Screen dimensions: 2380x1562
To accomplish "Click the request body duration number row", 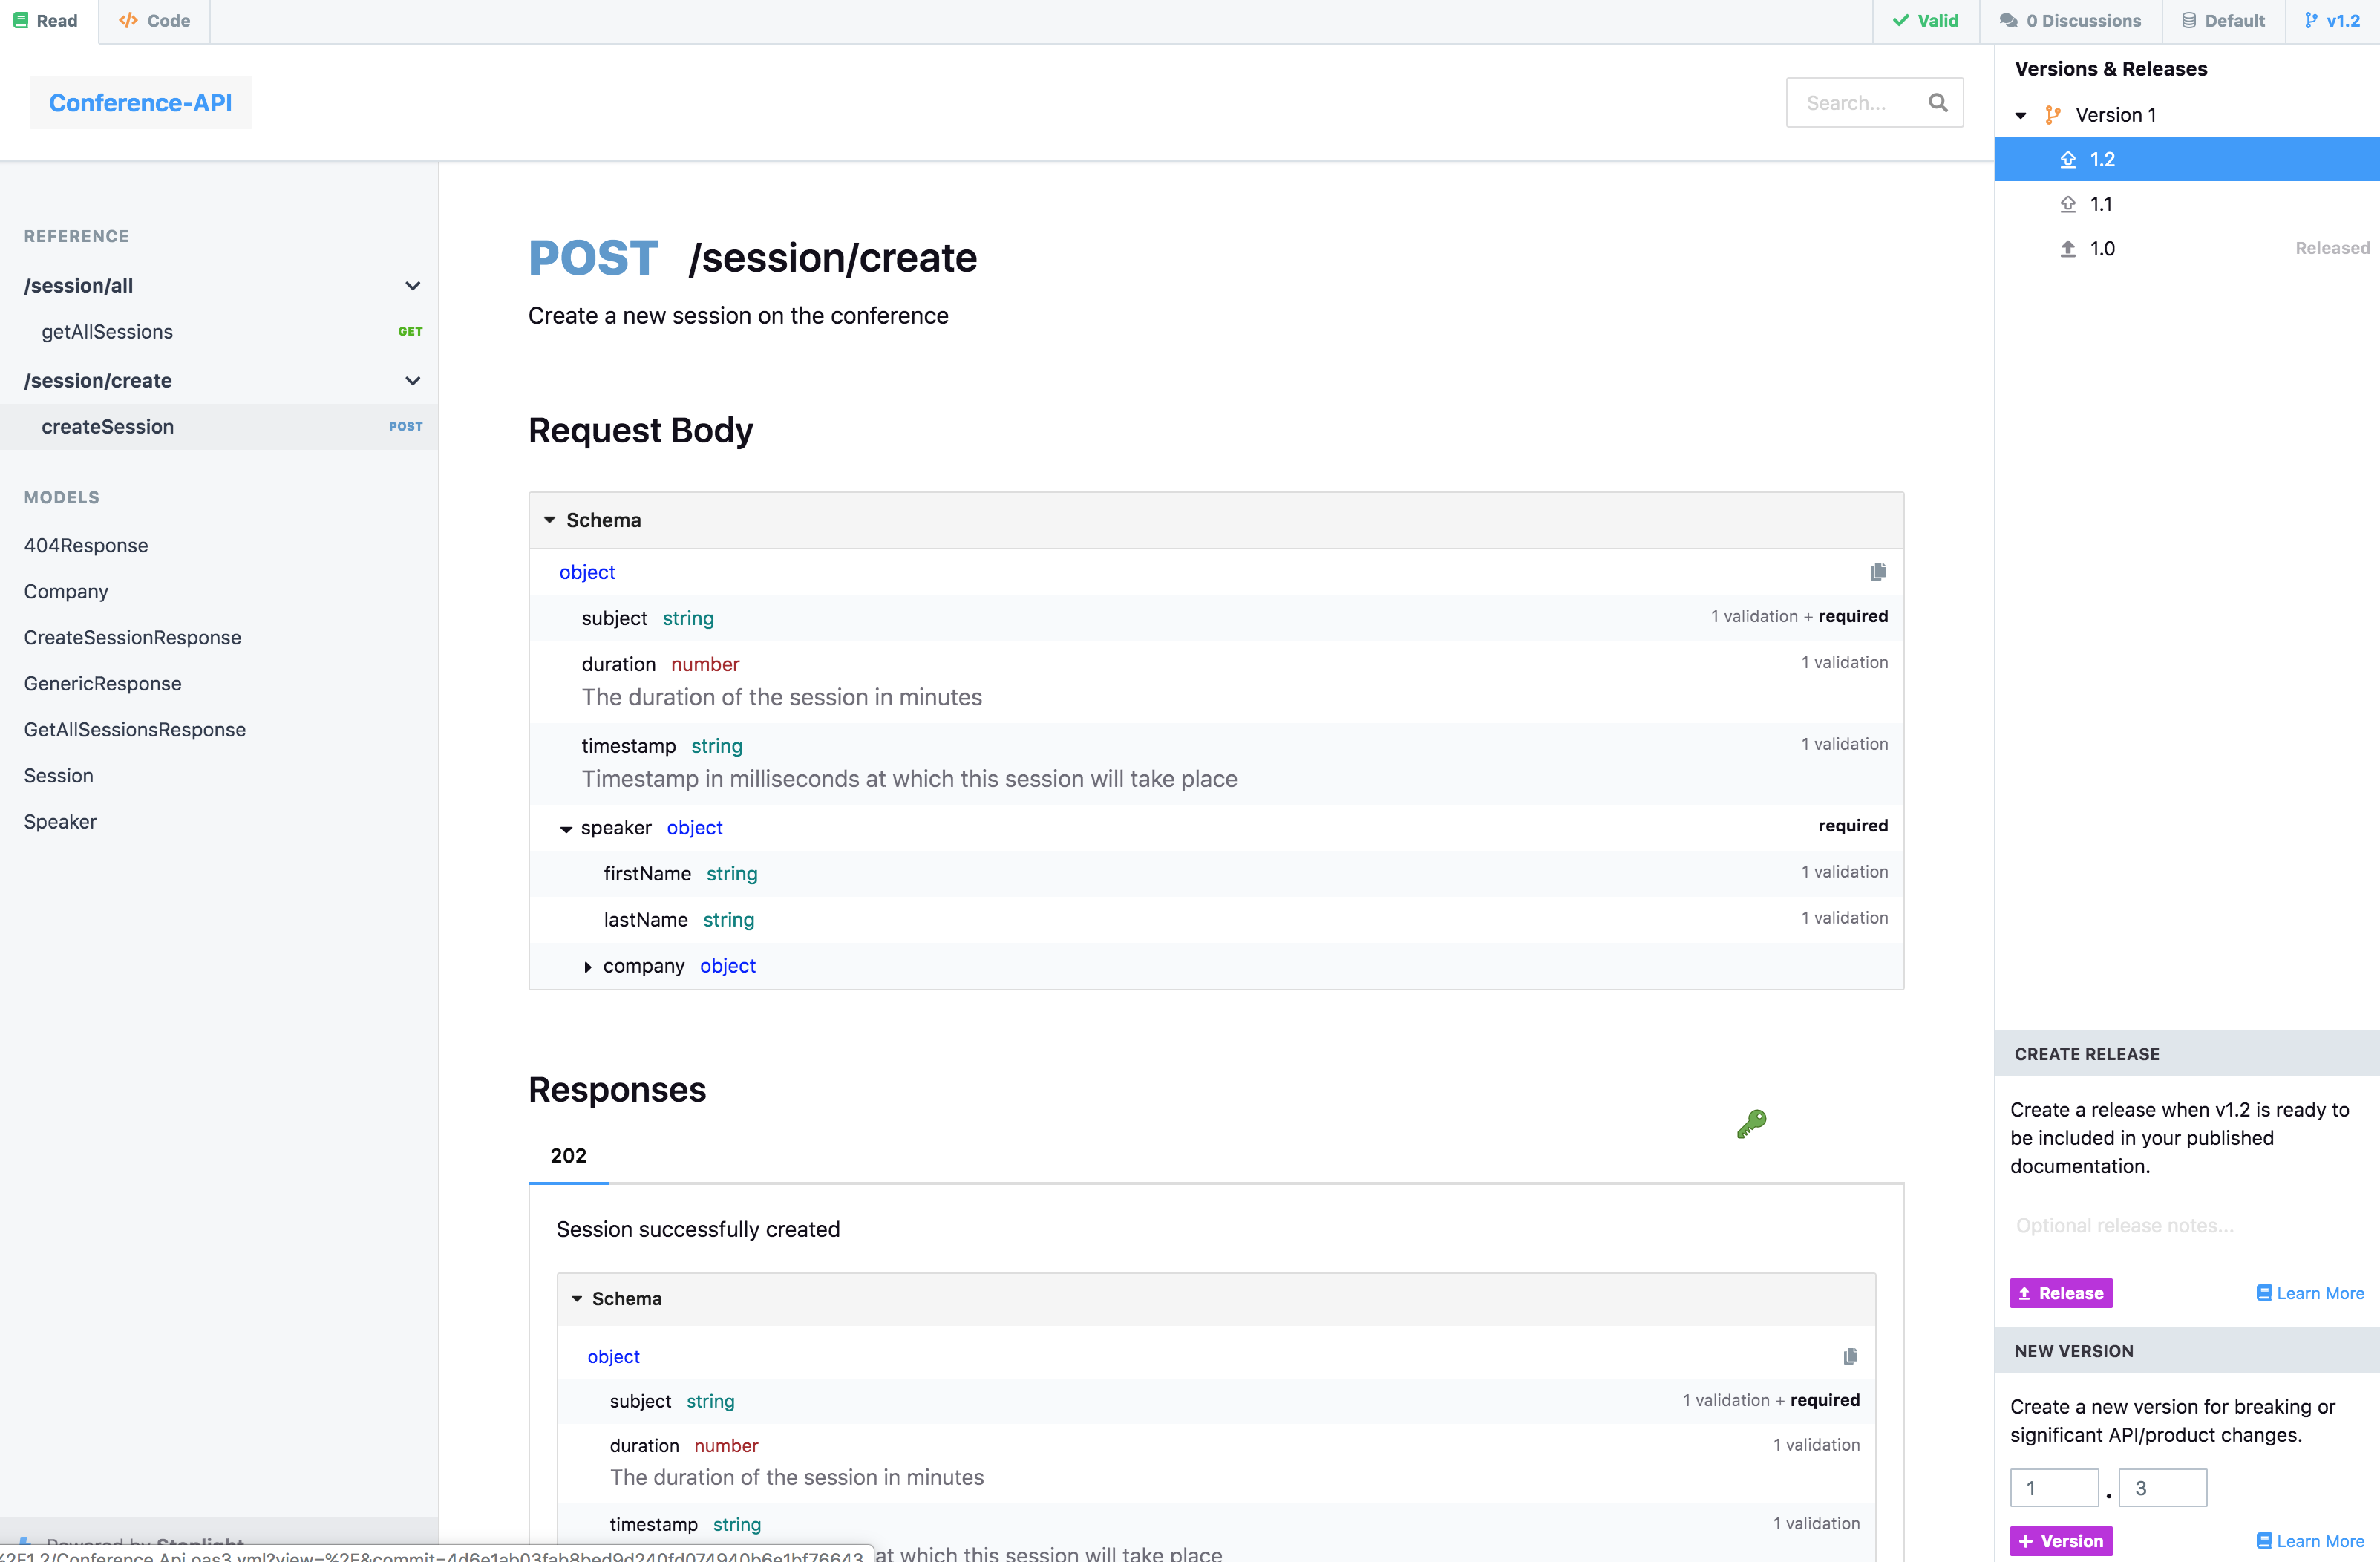I will pos(1216,682).
